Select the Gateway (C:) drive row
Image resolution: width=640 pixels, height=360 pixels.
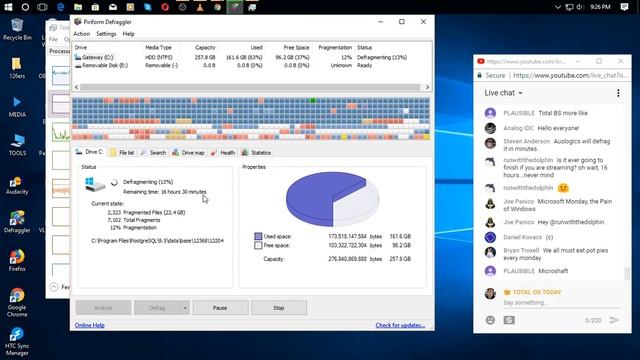pos(252,58)
